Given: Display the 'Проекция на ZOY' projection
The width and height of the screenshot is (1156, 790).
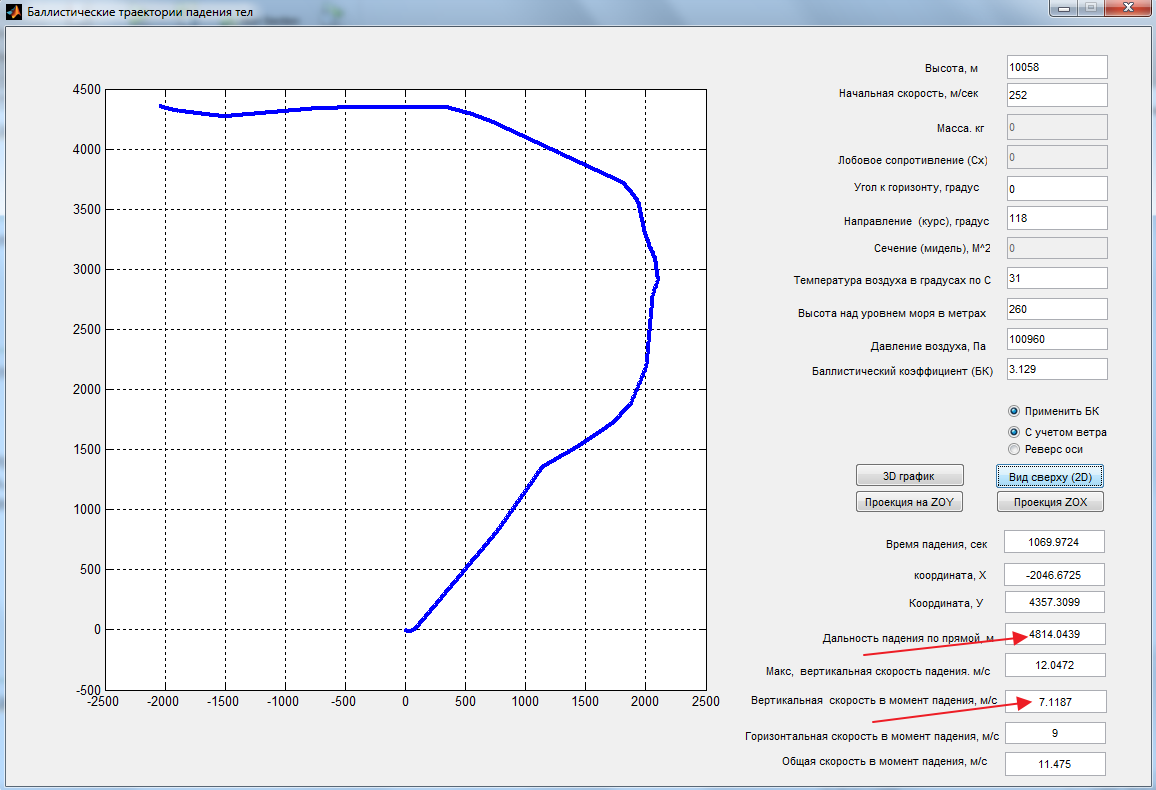Looking at the screenshot, I should (909, 502).
